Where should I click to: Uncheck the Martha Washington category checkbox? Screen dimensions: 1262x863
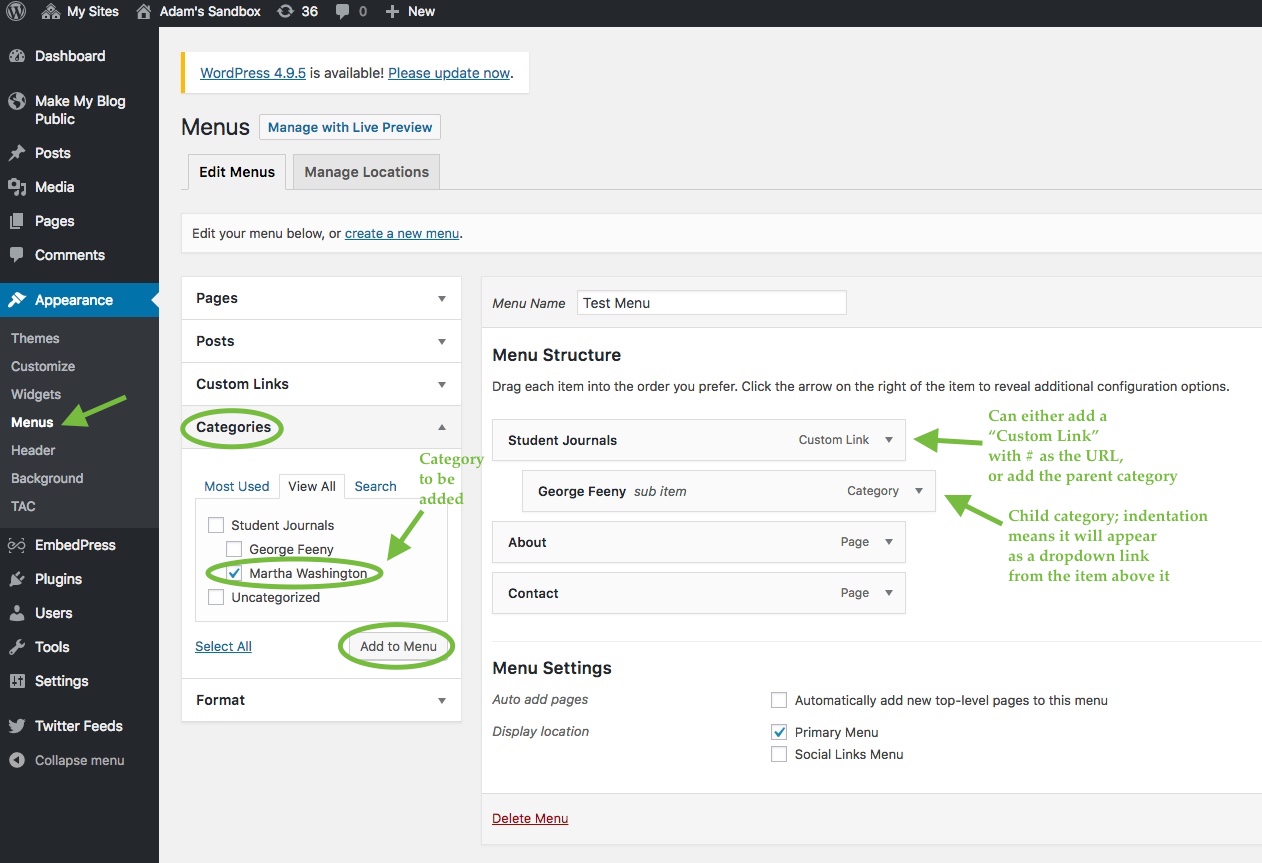[234, 574]
